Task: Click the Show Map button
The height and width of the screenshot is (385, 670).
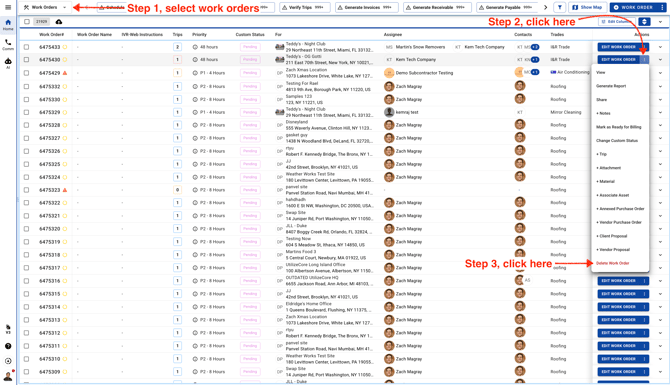Action: coord(587,7)
